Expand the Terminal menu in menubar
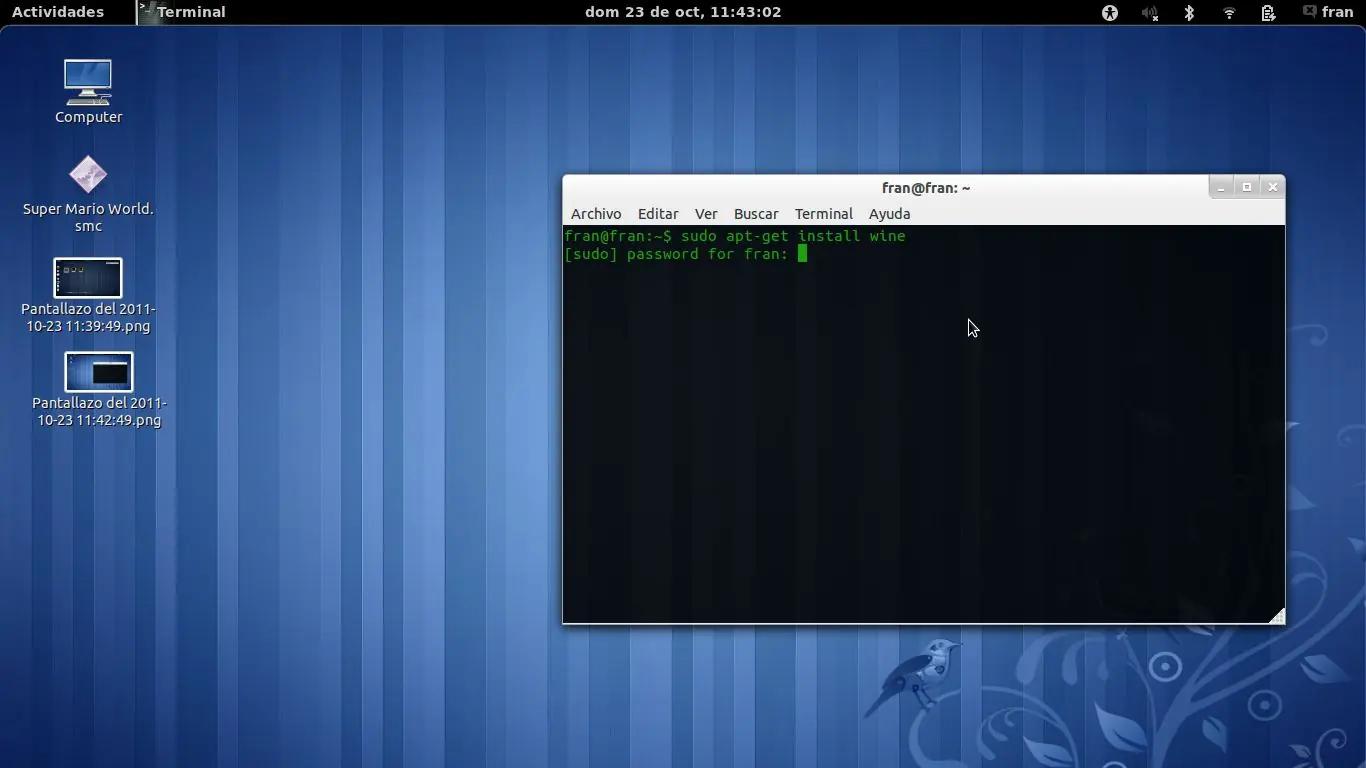This screenshot has width=1366, height=768. click(x=824, y=214)
